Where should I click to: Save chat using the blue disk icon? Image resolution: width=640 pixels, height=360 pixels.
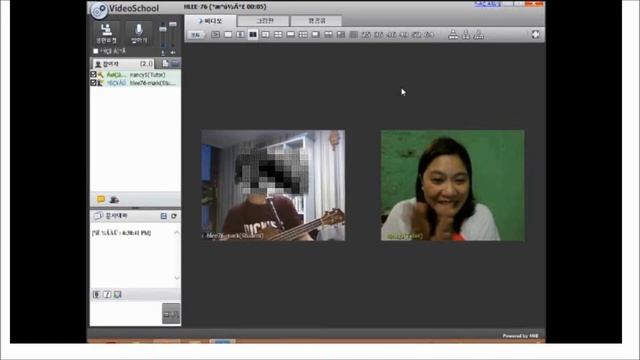click(164, 216)
